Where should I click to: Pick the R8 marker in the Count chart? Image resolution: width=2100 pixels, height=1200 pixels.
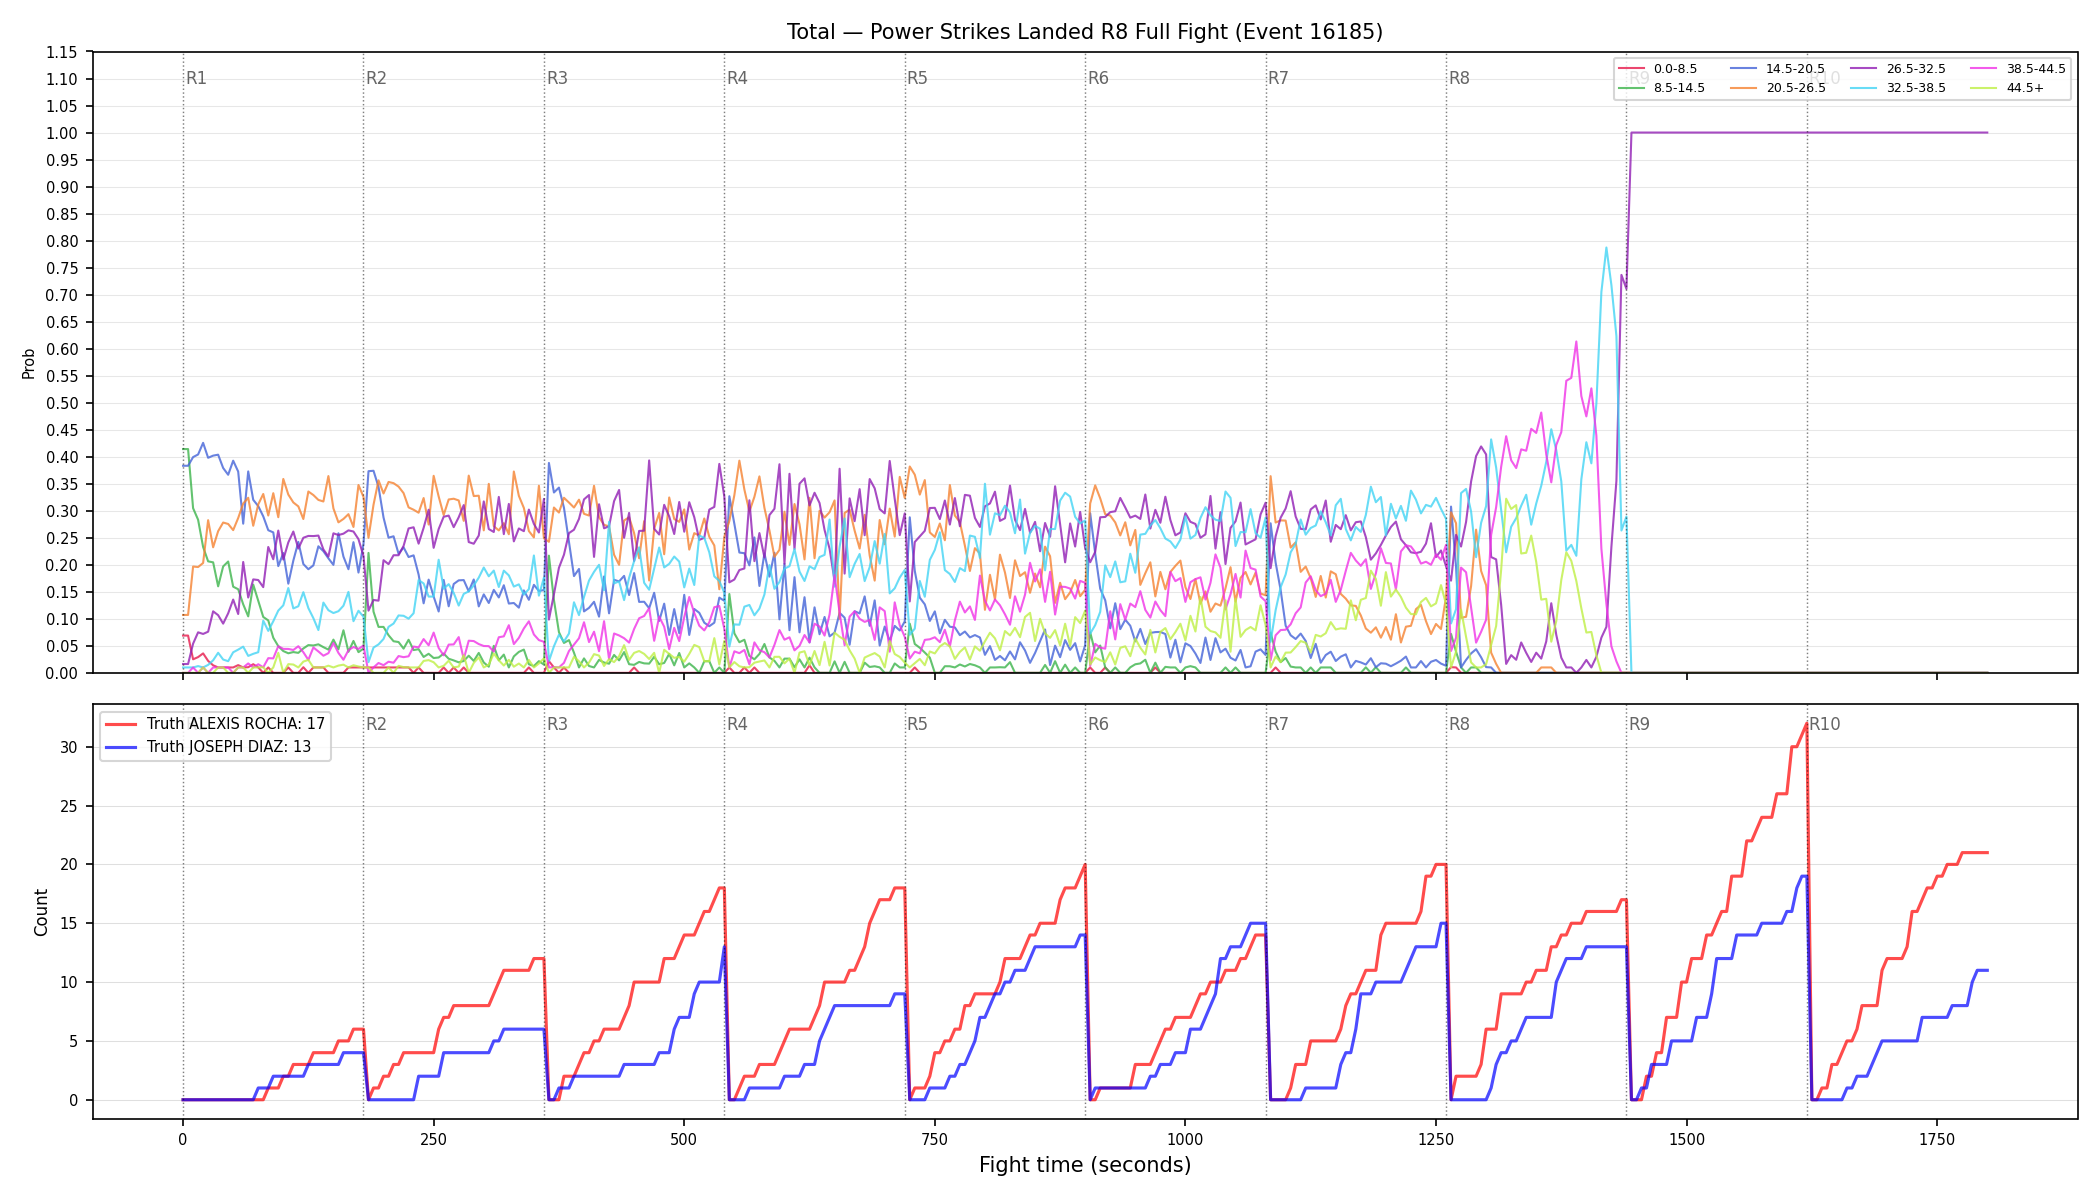click(1459, 724)
